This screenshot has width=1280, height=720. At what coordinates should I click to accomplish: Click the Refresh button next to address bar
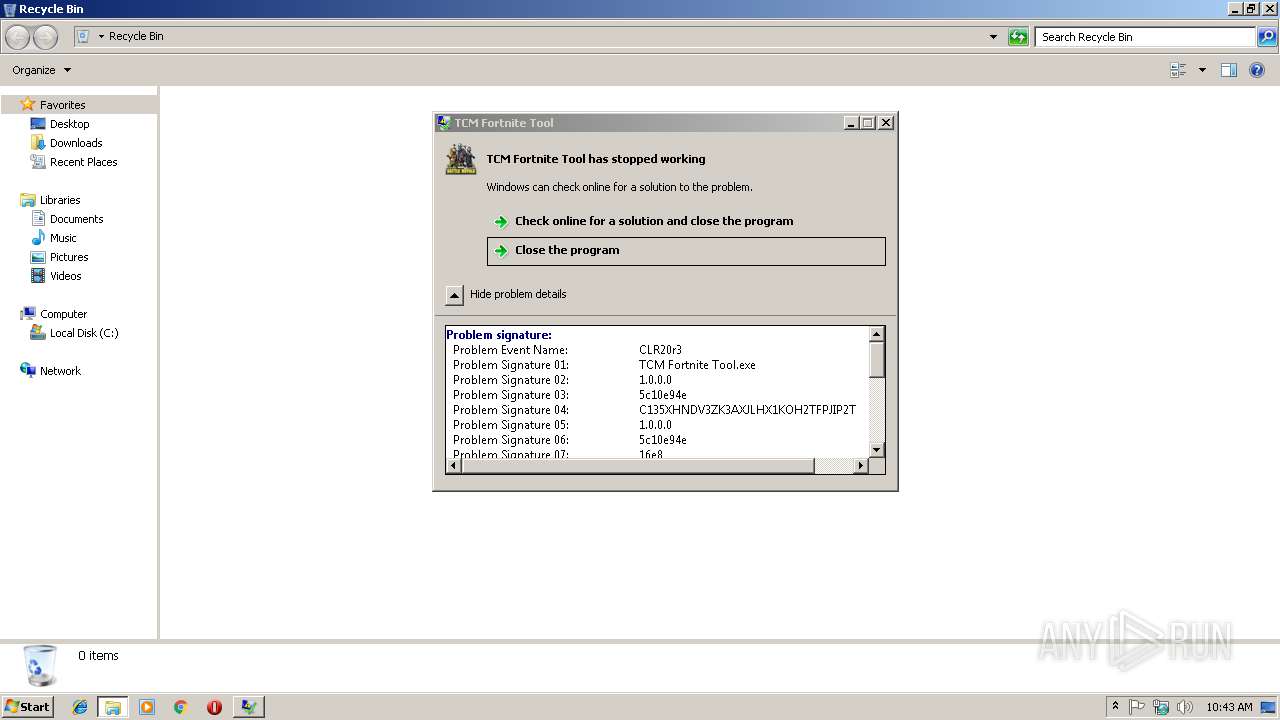pos(1018,37)
